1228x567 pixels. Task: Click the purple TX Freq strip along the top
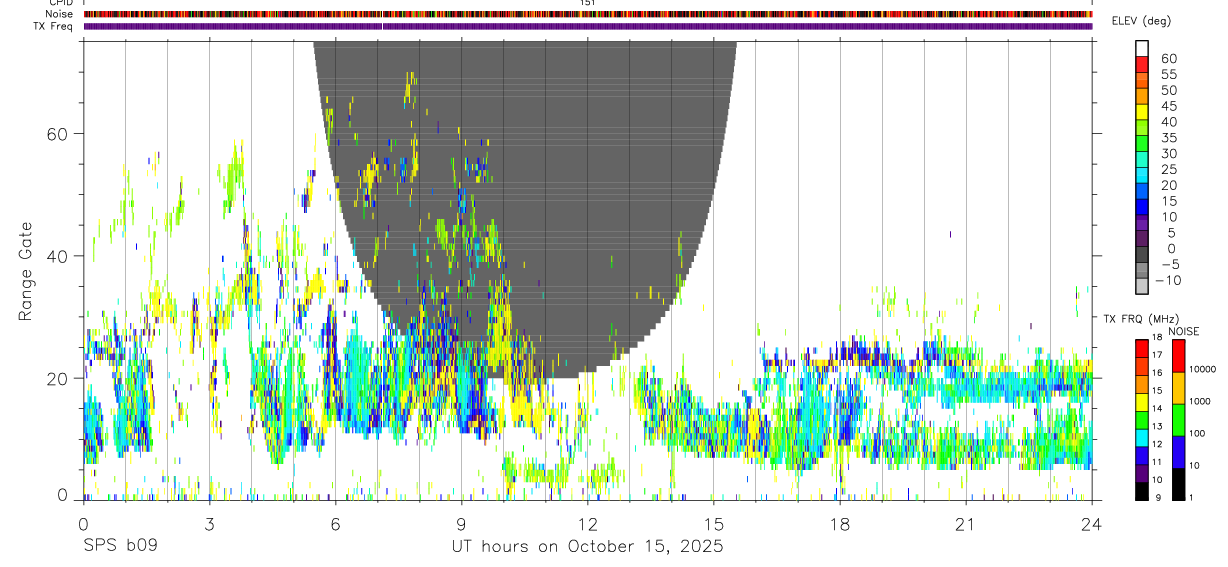(588, 26)
